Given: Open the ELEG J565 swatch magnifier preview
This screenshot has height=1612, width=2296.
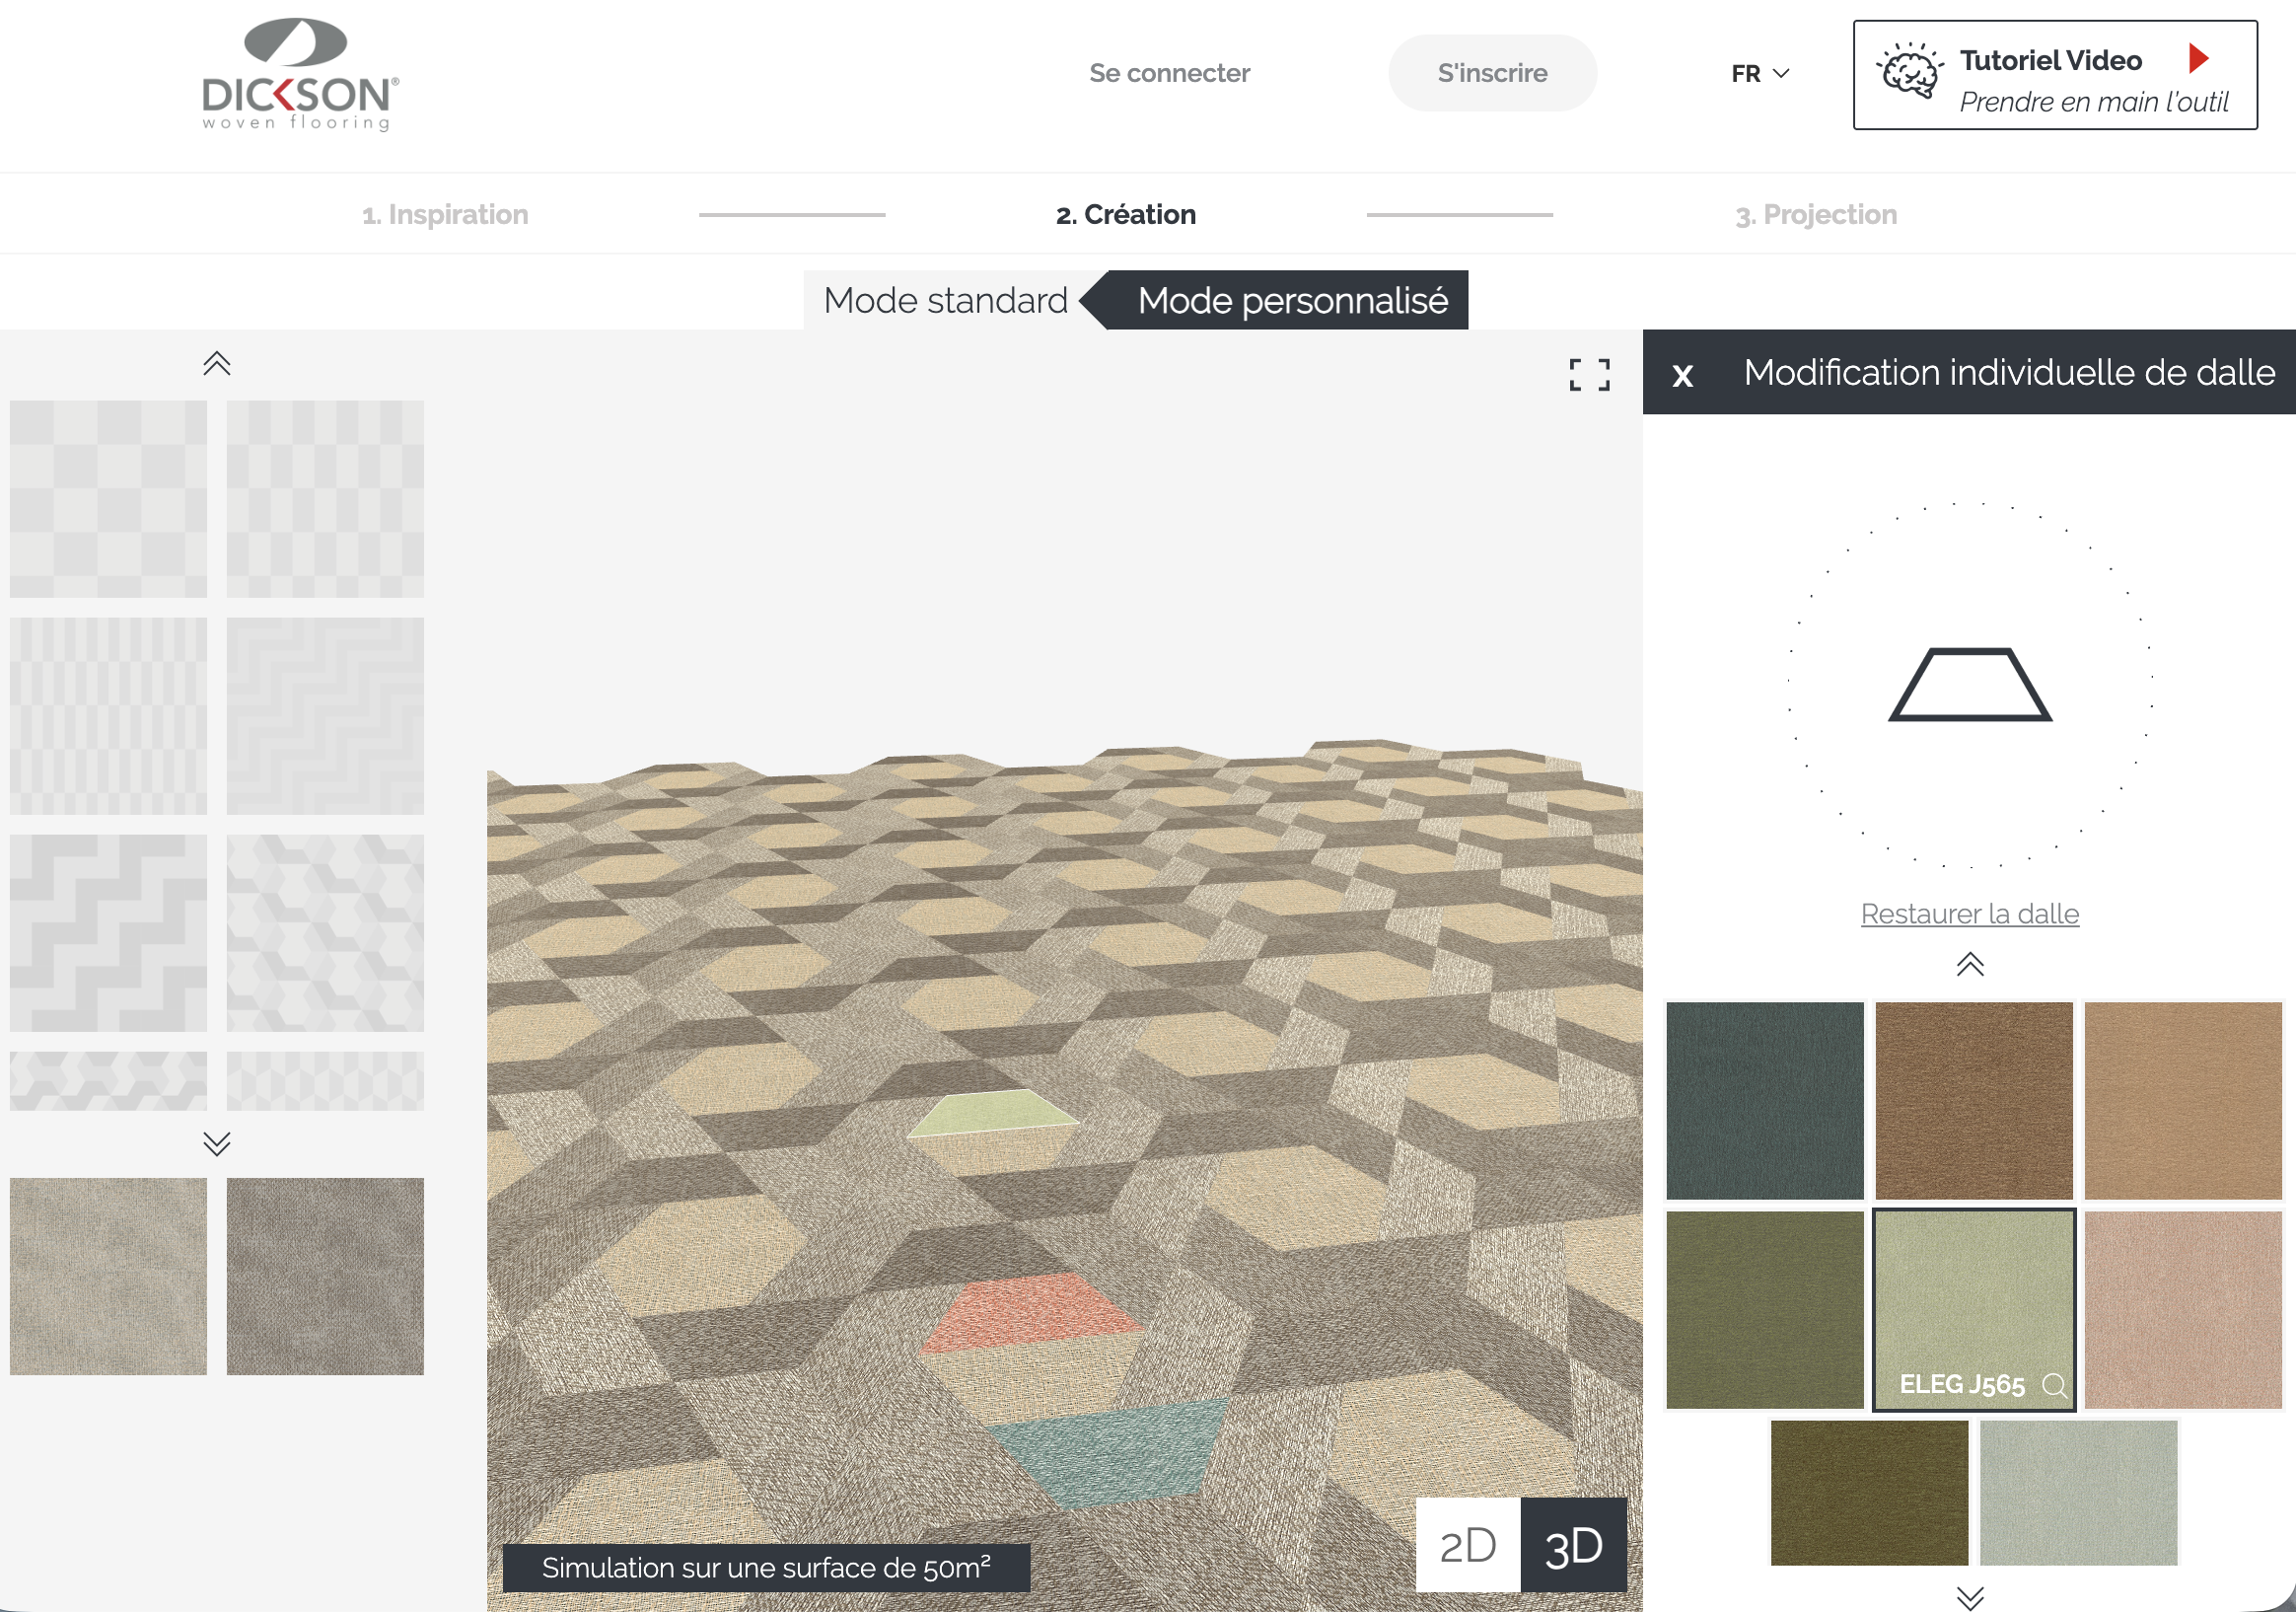Looking at the screenshot, I should click(x=2055, y=1386).
